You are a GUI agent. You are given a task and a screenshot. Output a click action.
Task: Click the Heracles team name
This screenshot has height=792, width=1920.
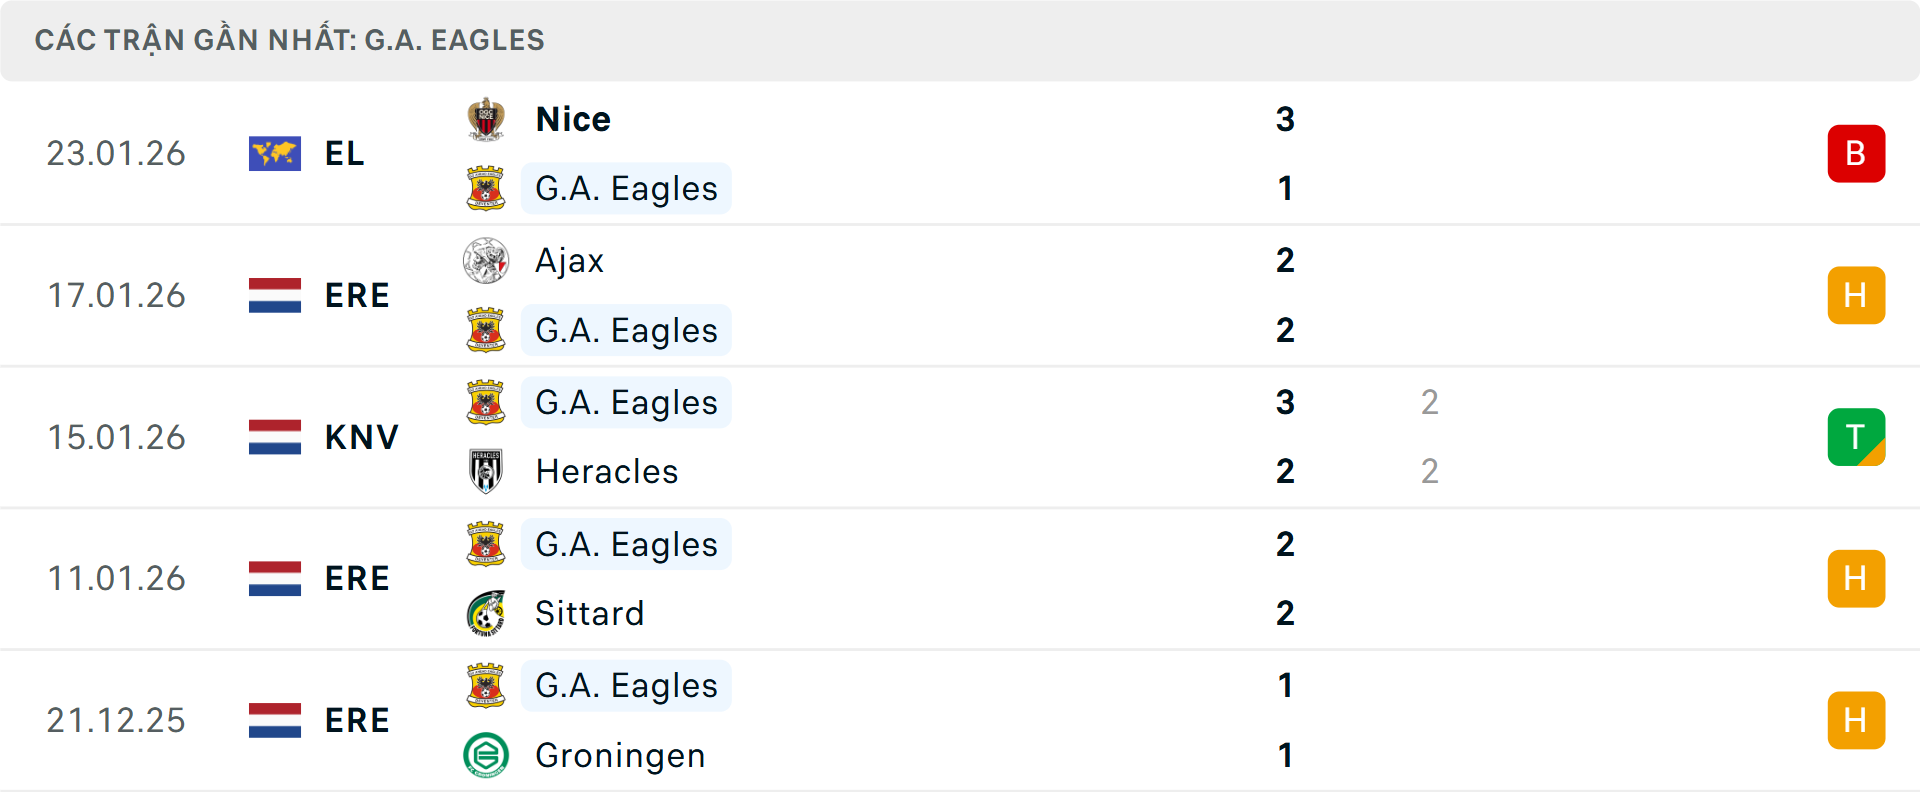[x=606, y=471]
